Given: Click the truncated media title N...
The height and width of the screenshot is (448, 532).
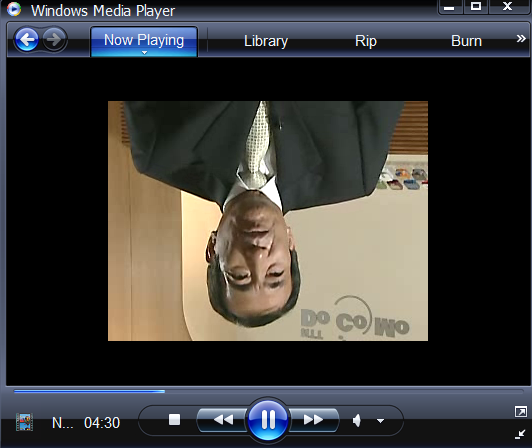Looking at the screenshot, I should click(x=62, y=423).
